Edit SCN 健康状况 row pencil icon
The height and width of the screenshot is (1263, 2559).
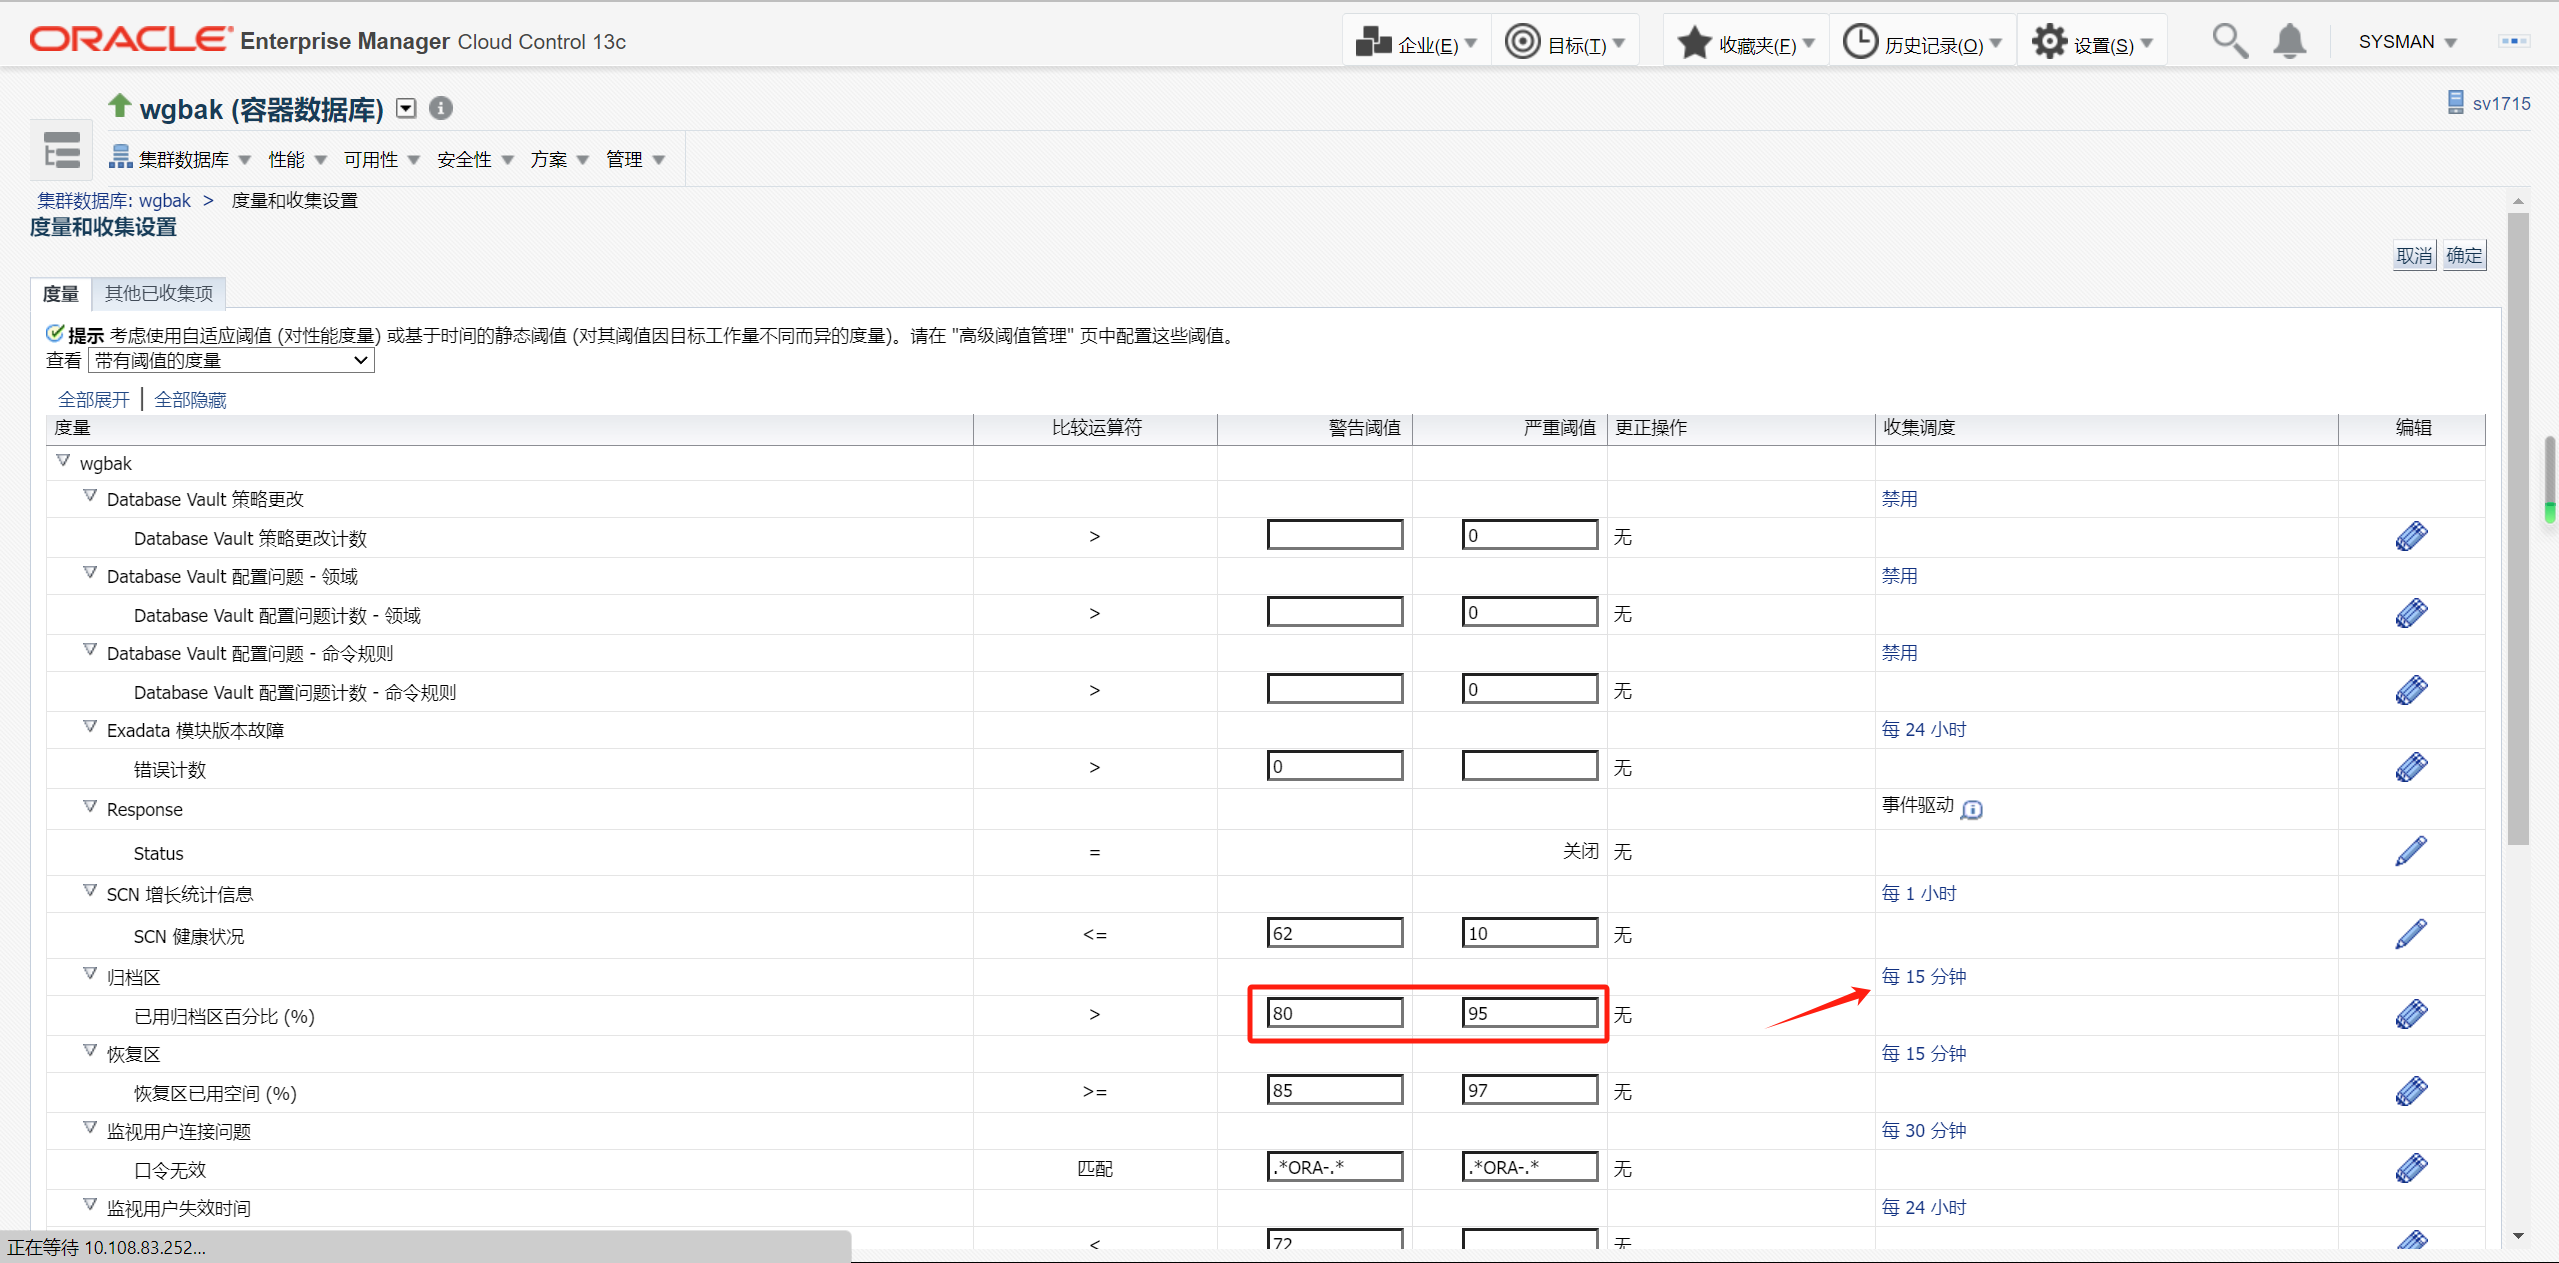2411,934
